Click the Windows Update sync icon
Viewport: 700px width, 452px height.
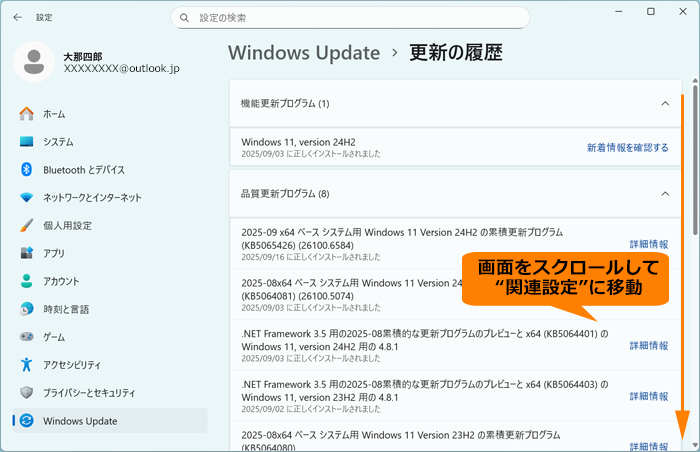click(x=26, y=420)
